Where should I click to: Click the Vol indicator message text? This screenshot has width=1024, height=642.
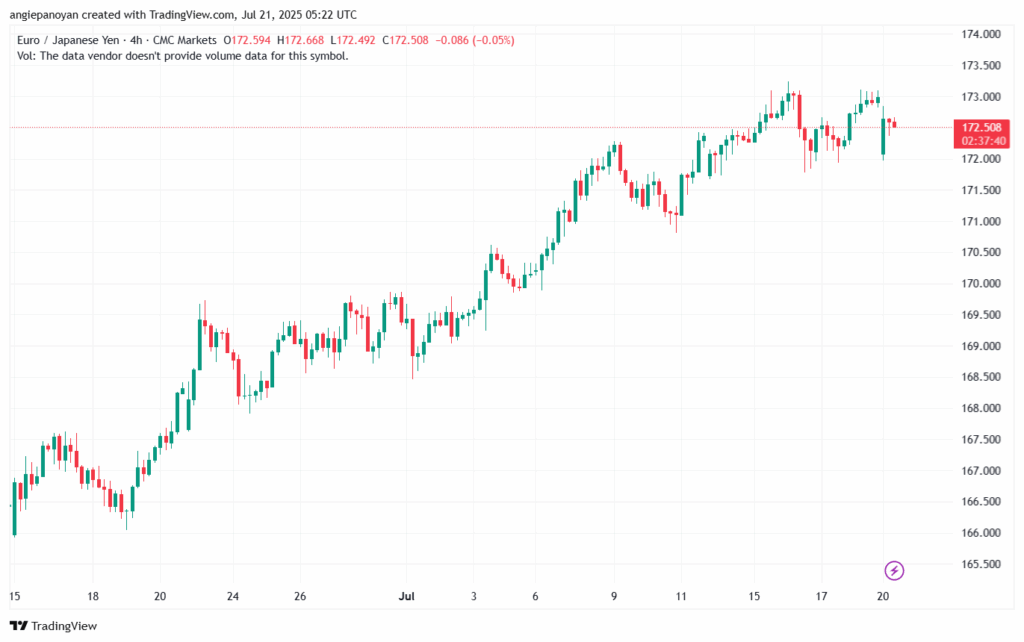pos(183,56)
